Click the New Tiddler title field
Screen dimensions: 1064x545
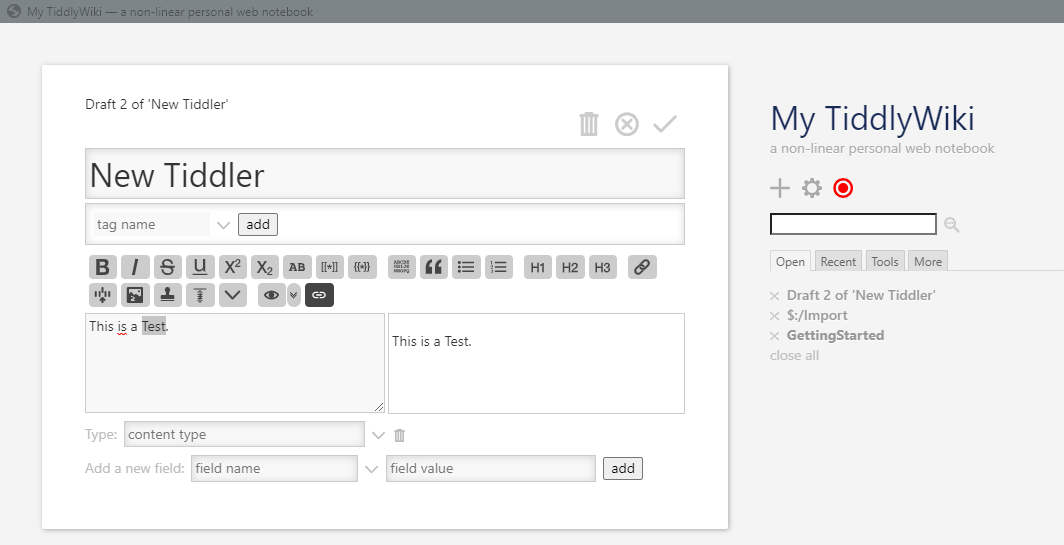click(x=385, y=174)
